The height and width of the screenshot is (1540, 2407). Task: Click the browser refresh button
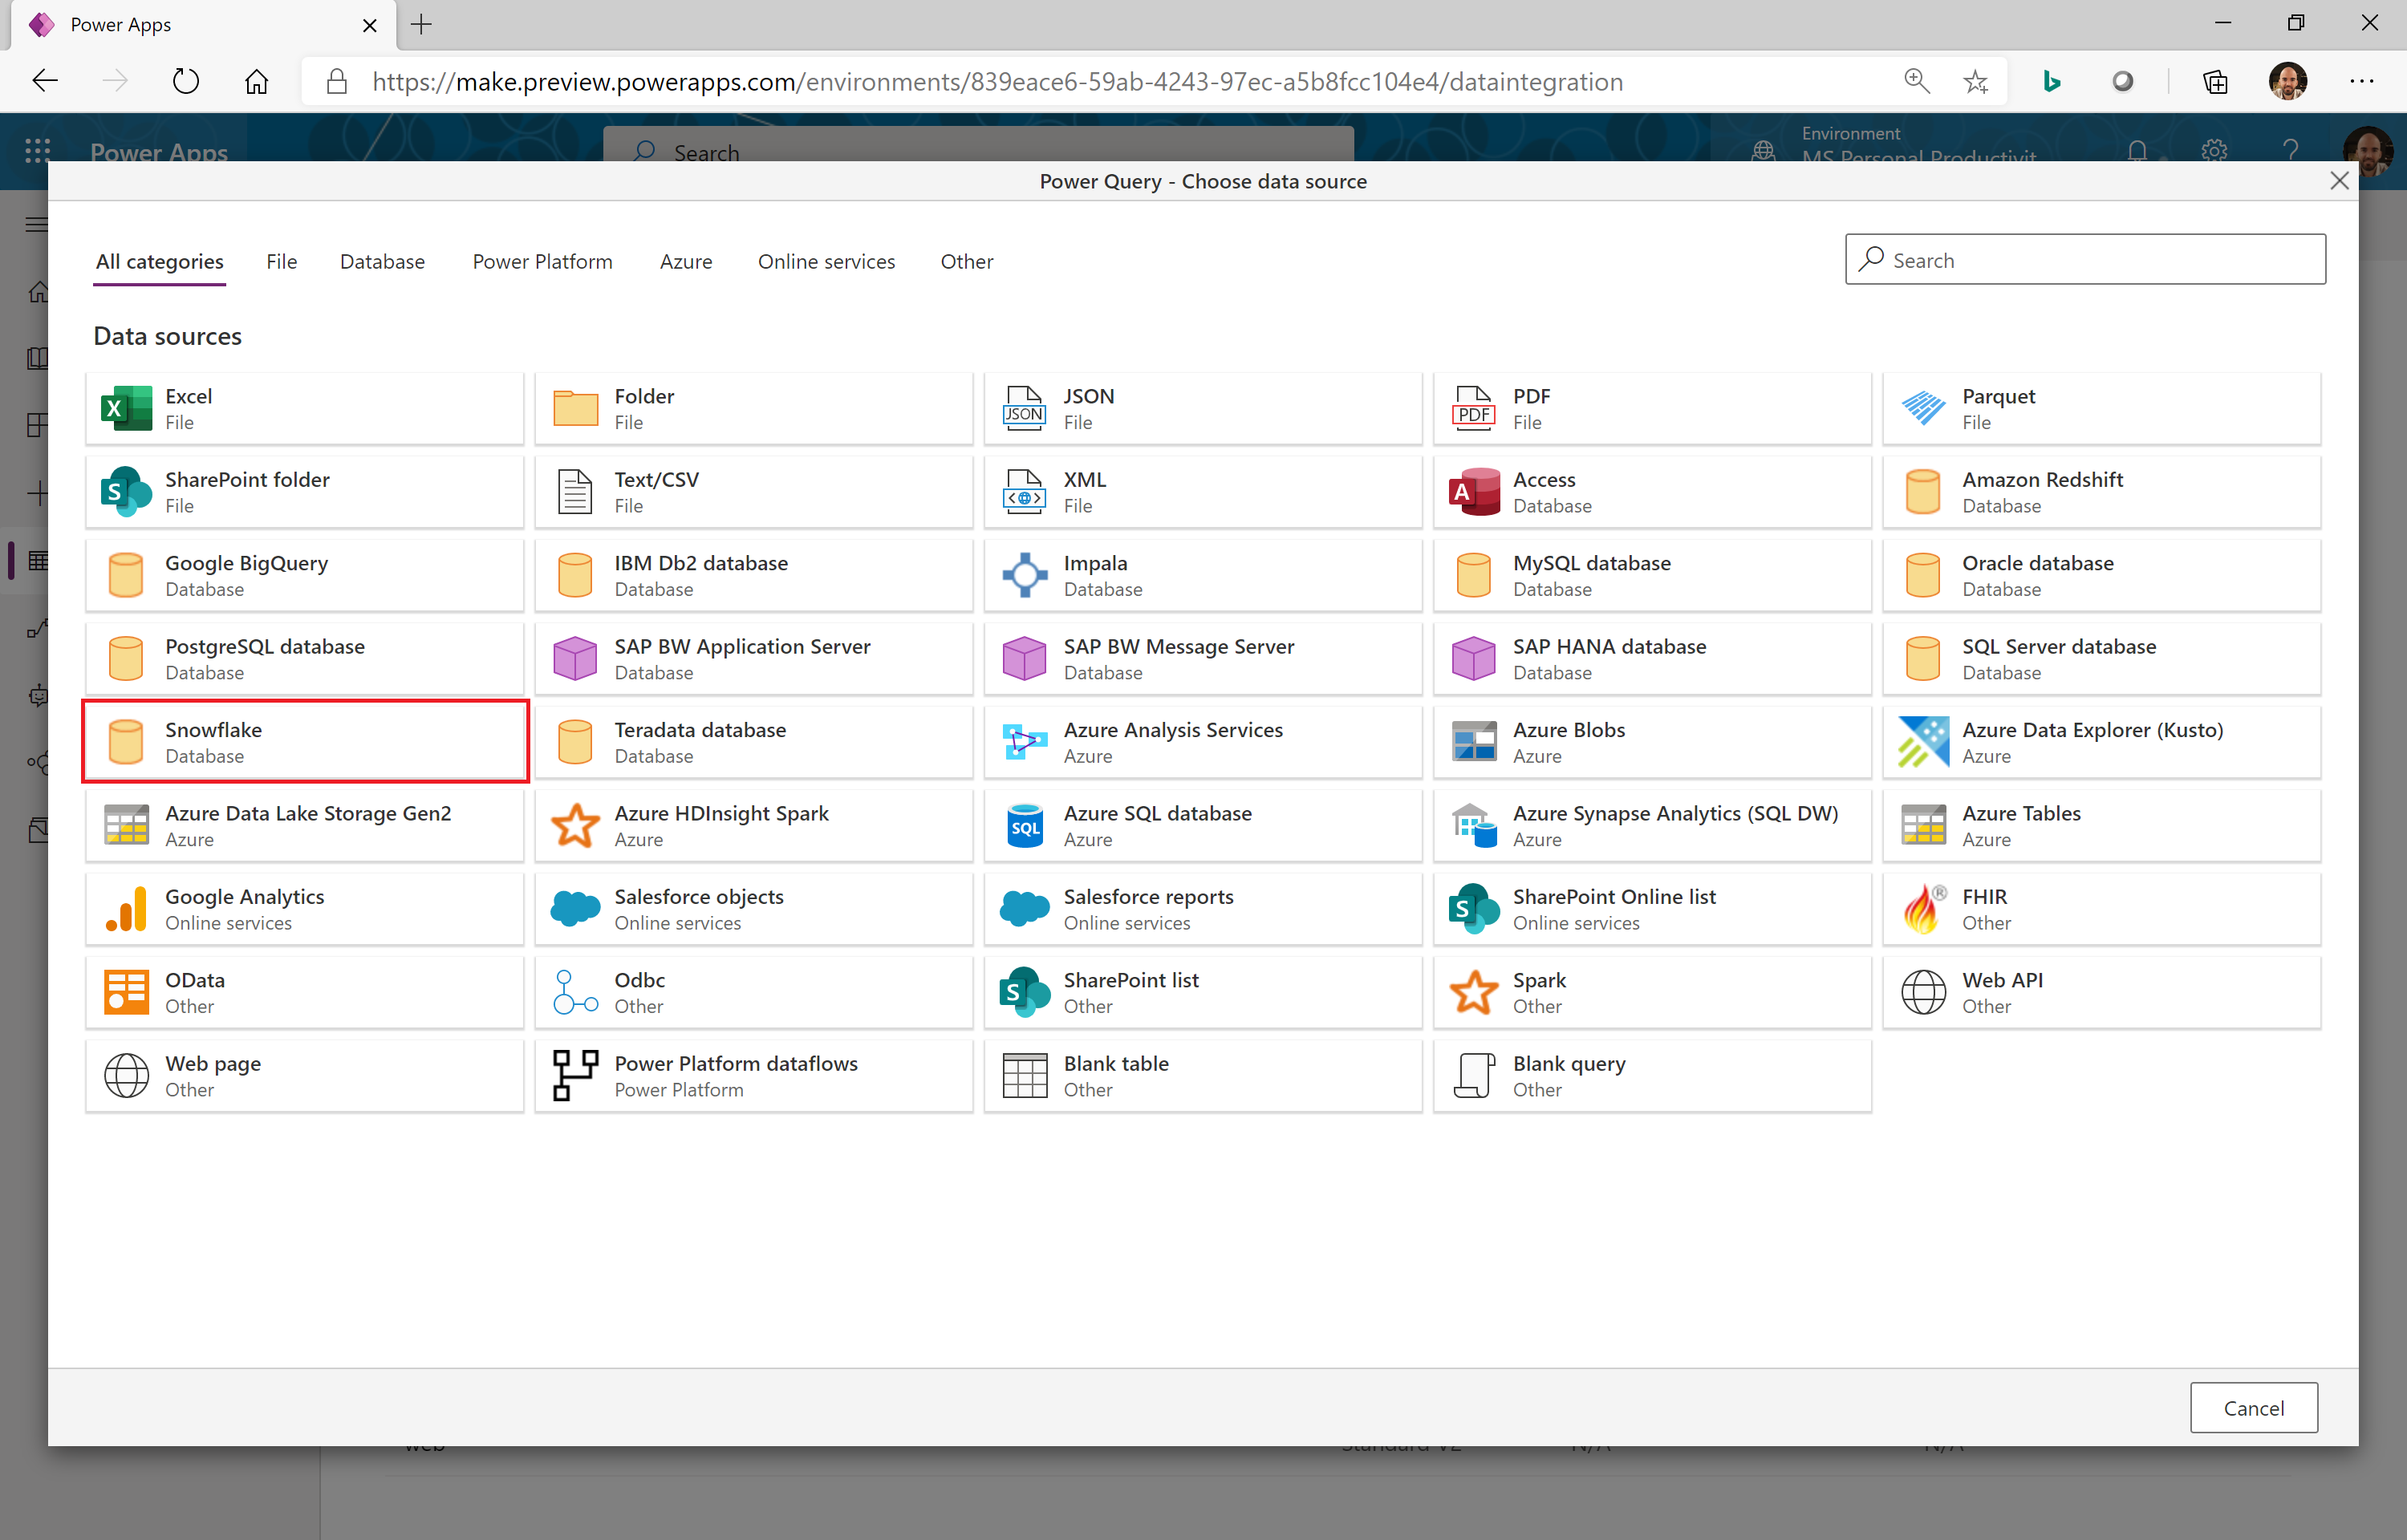tap(186, 81)
